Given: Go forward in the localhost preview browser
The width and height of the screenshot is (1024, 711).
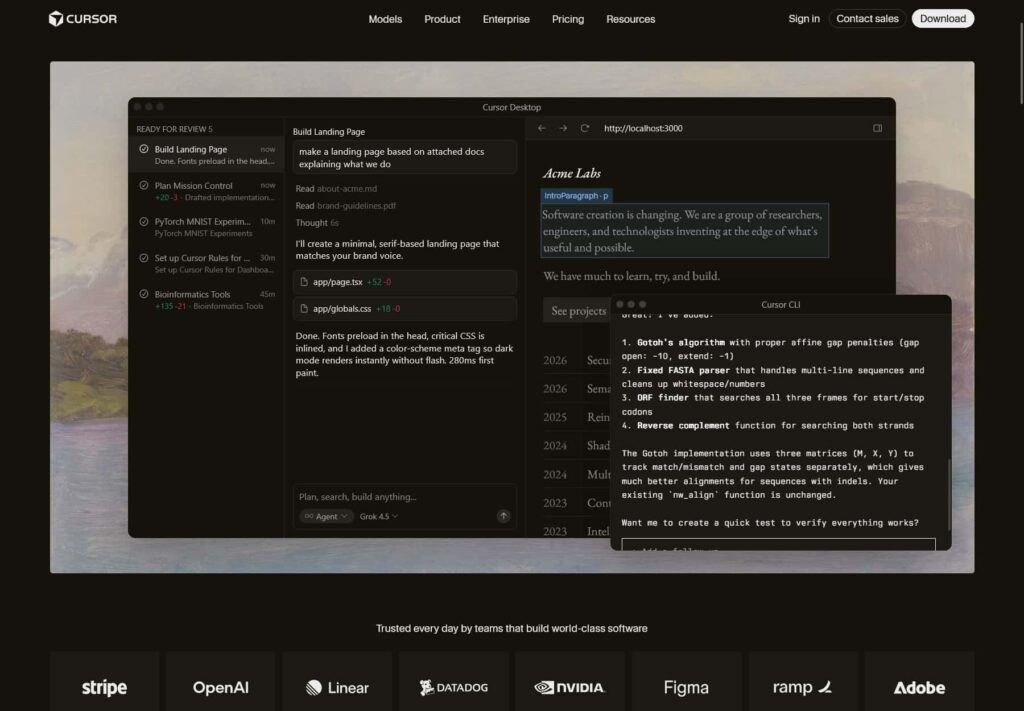Looking at the screenshot, I should tap(563, 129).
